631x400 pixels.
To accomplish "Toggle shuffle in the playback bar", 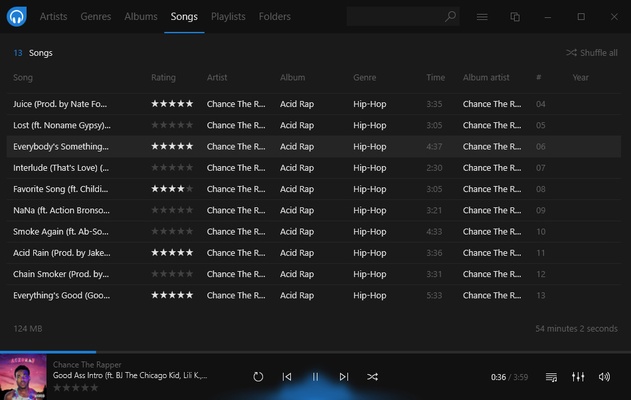I will pos(372,377).
